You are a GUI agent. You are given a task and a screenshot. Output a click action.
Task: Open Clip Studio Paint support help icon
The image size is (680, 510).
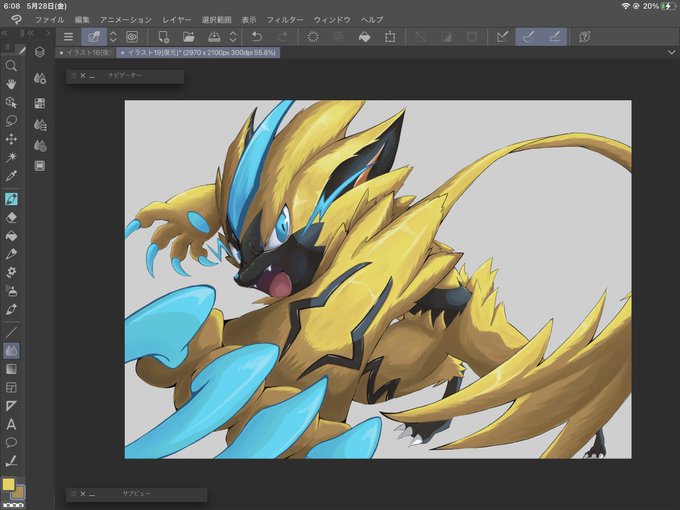(x=584, y=37)
